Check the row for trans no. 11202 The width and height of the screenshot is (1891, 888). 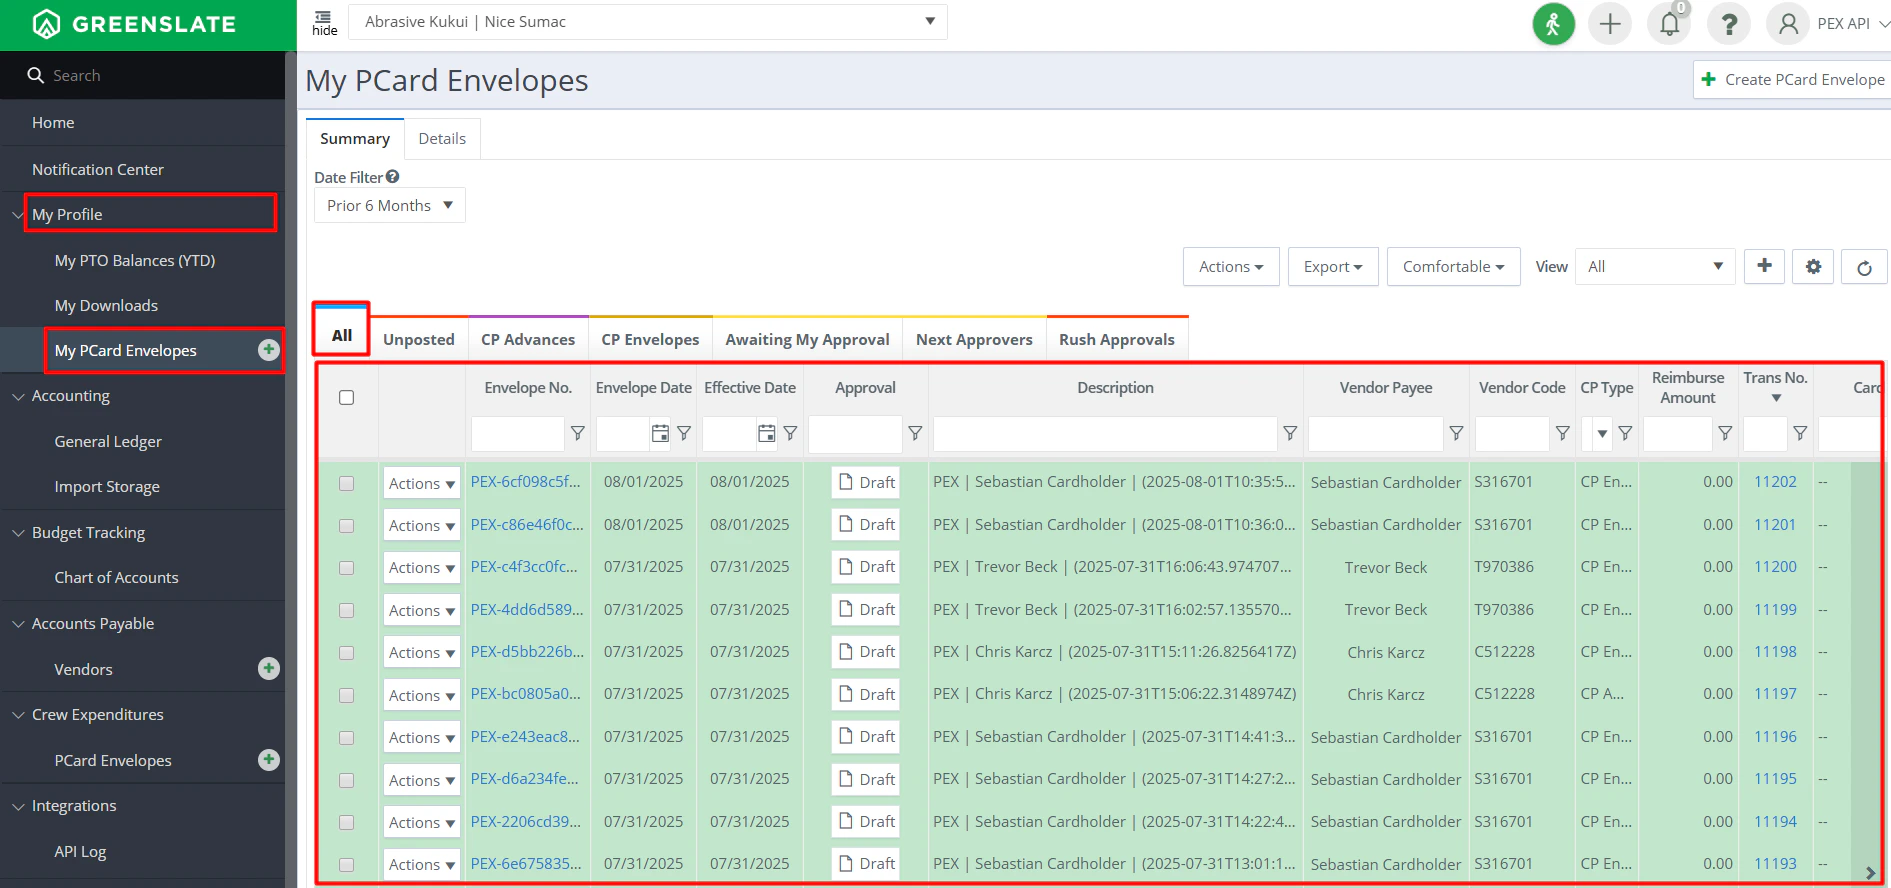click(x=346, y=483)
